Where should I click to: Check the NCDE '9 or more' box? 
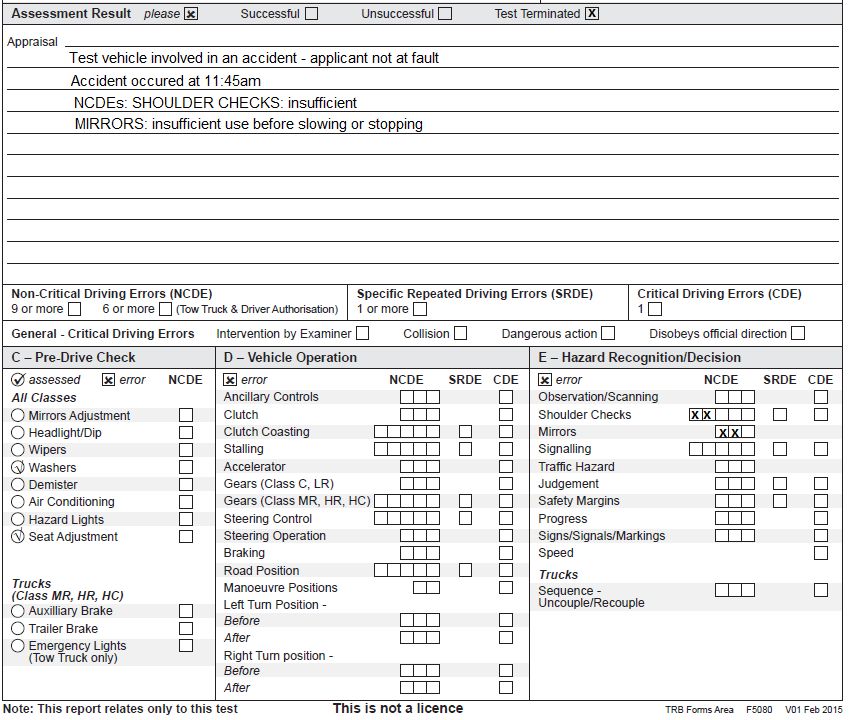(x=75, y=309)
